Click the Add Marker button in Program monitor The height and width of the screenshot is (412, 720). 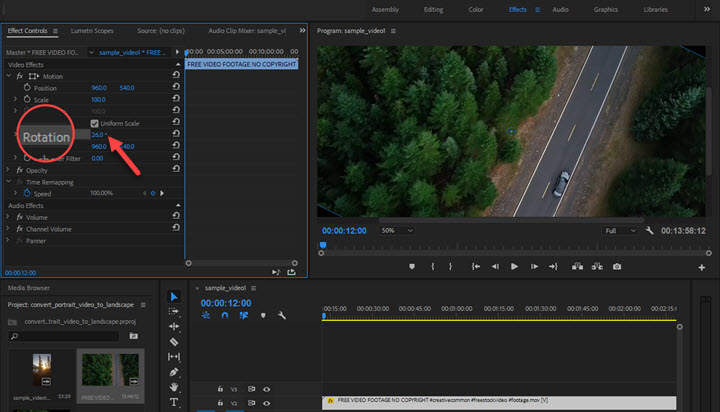coord(411,266)
